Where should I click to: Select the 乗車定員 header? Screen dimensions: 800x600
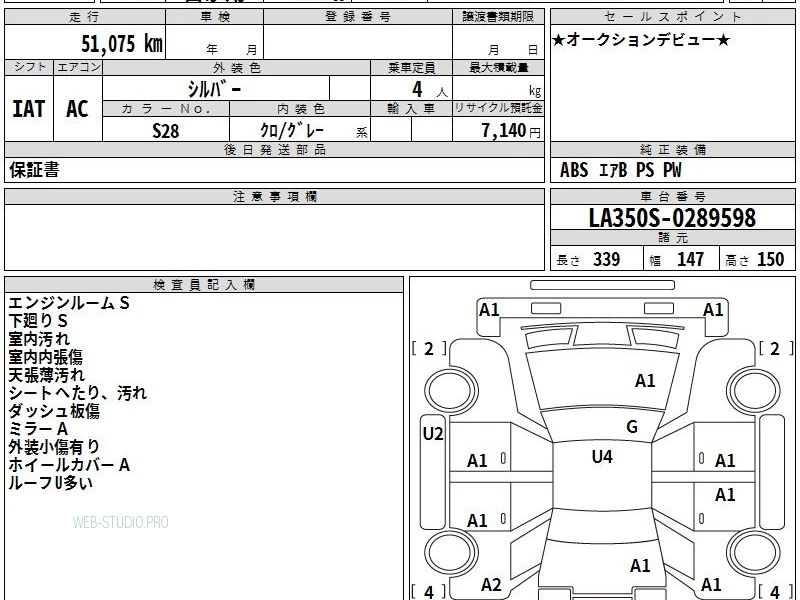tap(411, 67)
